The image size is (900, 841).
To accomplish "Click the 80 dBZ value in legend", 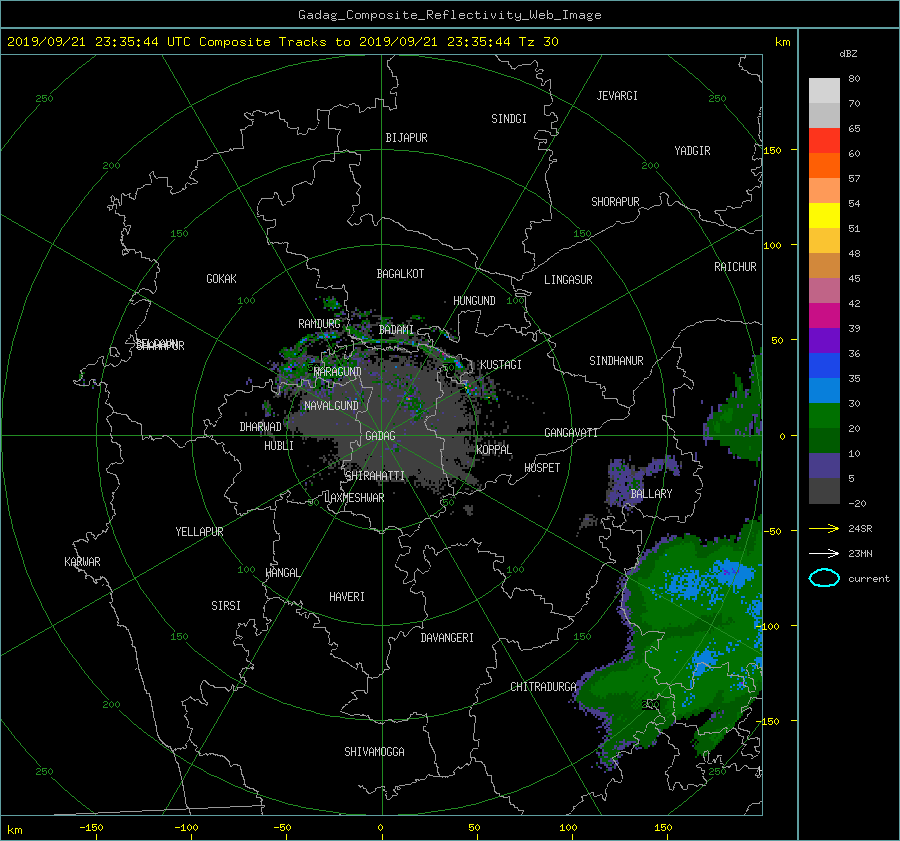I will pos(854,79).
